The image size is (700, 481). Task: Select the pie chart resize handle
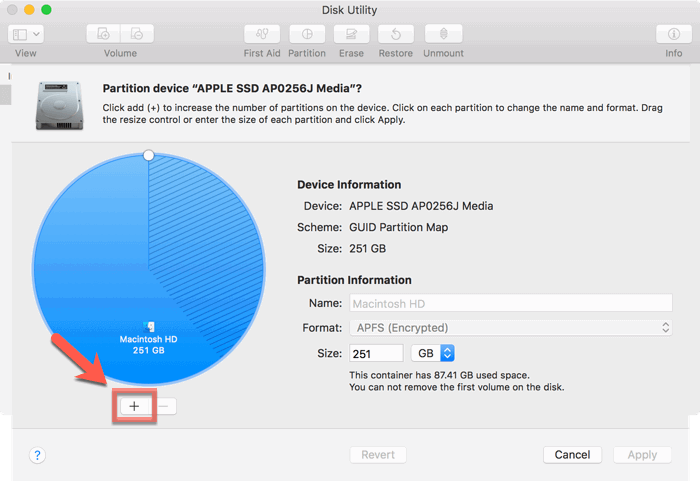click(x=149, y=155)
